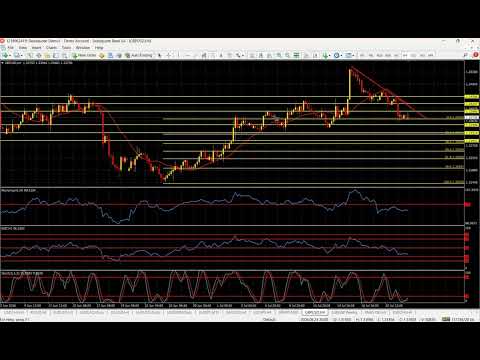Click the search magnifier icon

pyautogui.click(x=465, y=55)
